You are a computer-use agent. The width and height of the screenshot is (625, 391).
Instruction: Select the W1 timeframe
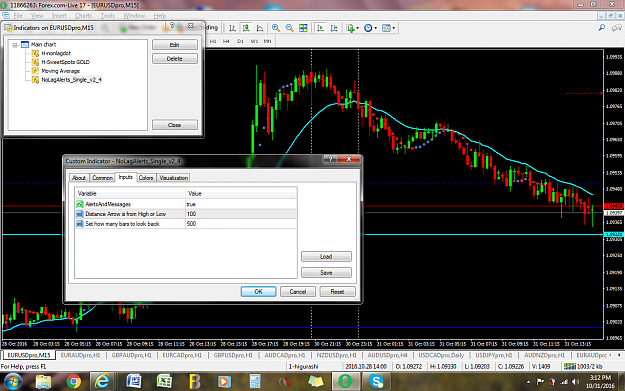click(254, 41)
